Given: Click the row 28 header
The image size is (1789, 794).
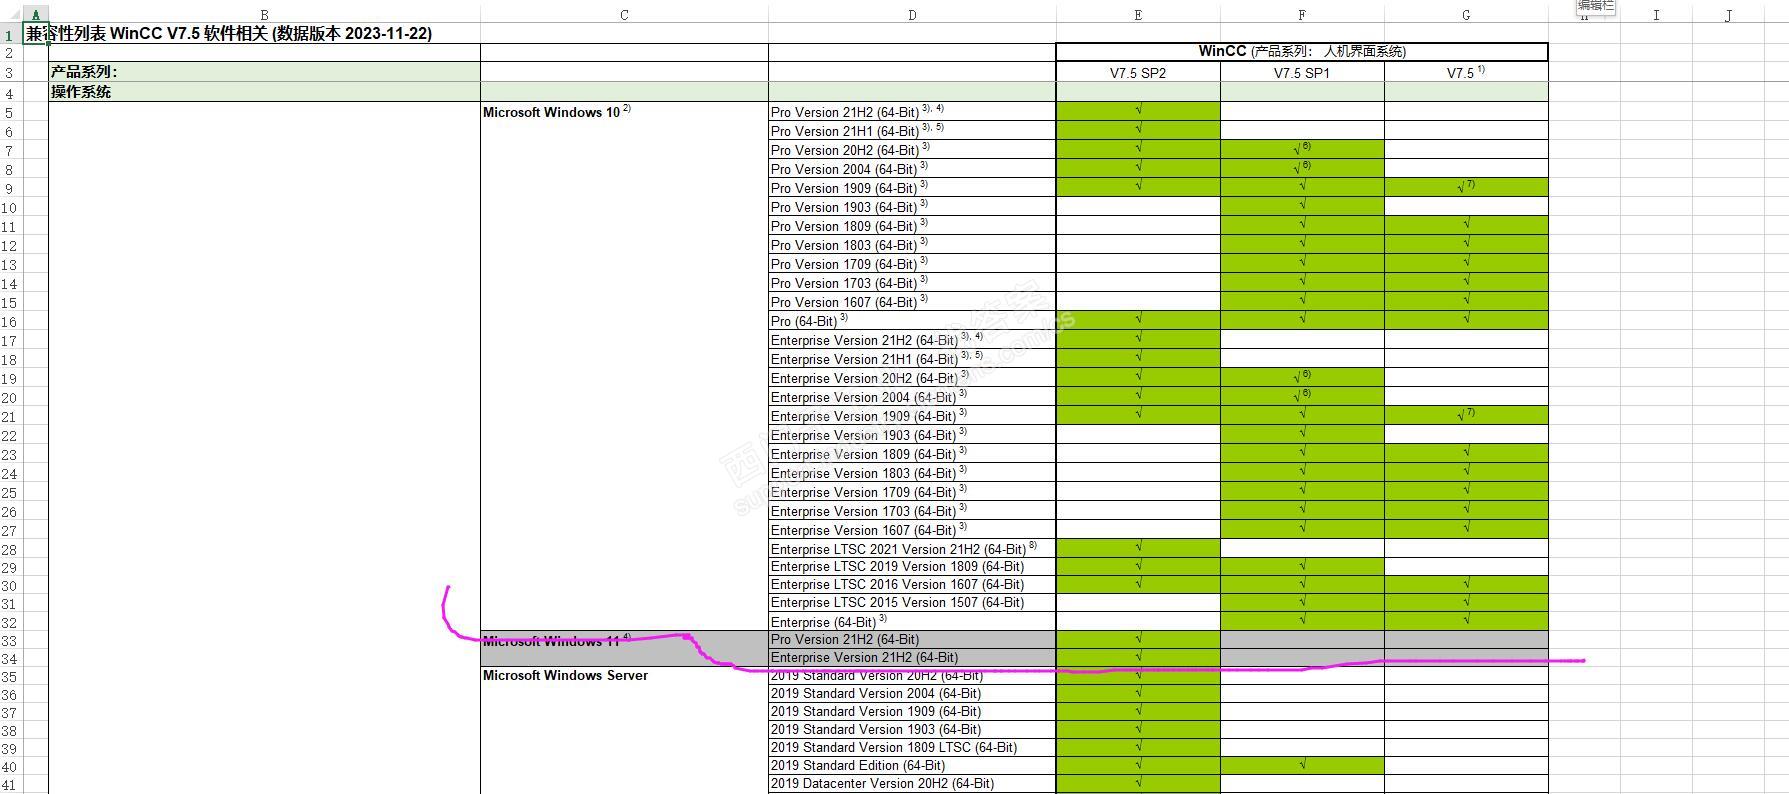Looking at the screenshot, I should click(x=10, y=549).
